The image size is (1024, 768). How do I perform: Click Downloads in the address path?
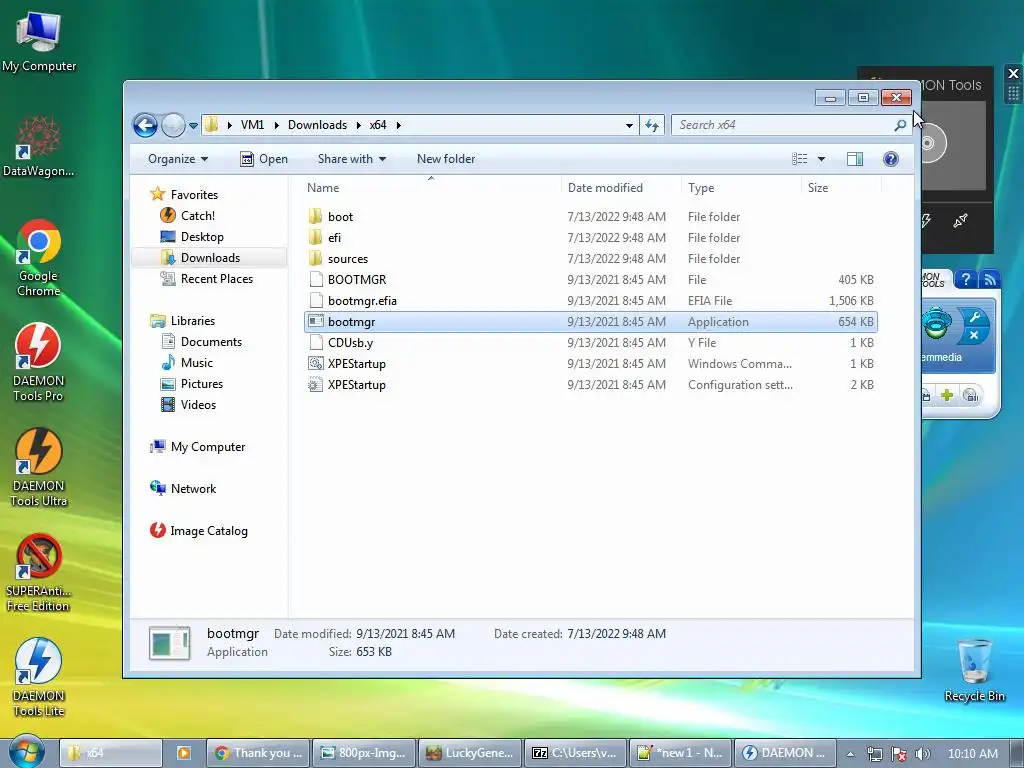pos(317,125)
